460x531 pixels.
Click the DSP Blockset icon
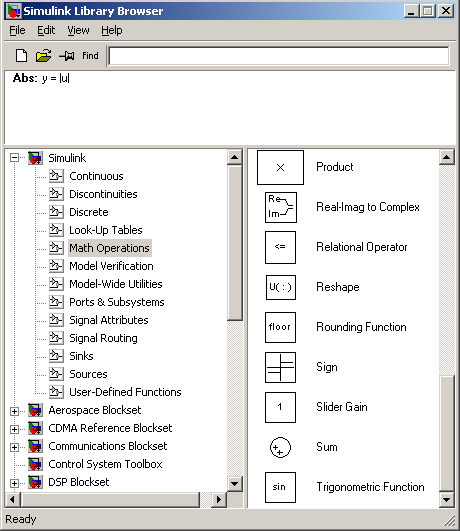pos(35,482)
